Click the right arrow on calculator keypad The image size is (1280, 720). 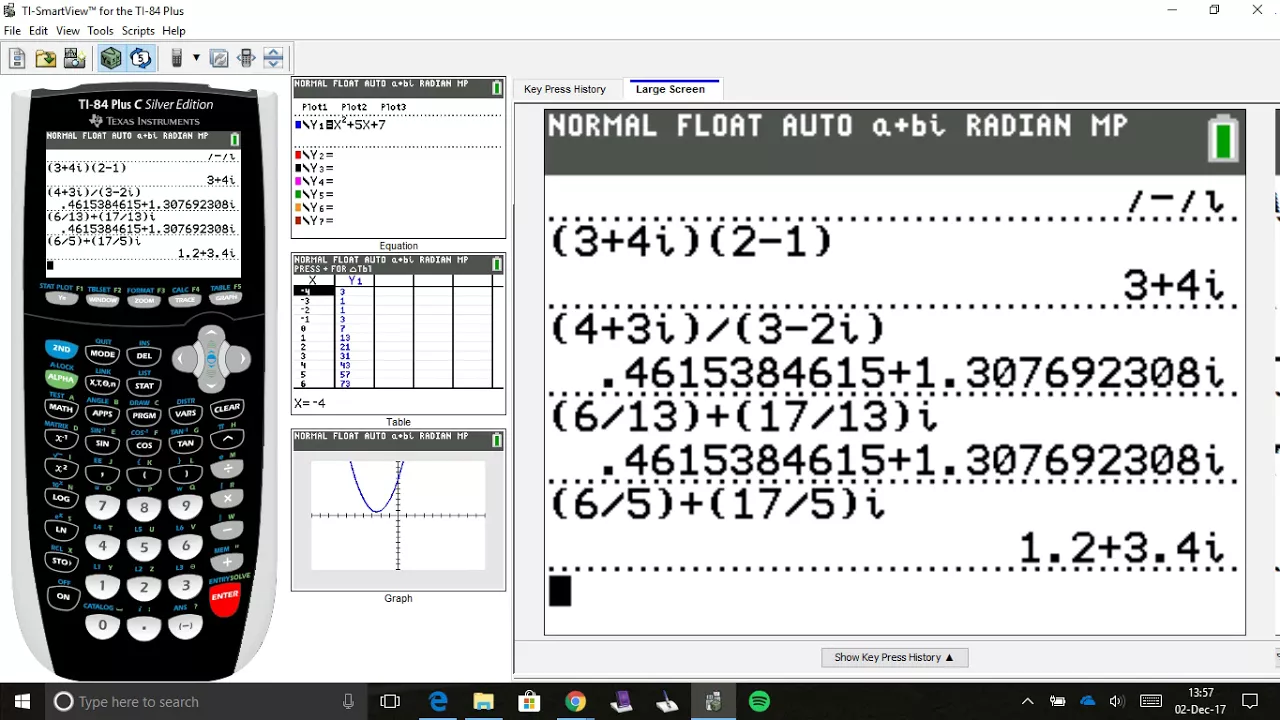pyautogui.click(x=240, y=358)
